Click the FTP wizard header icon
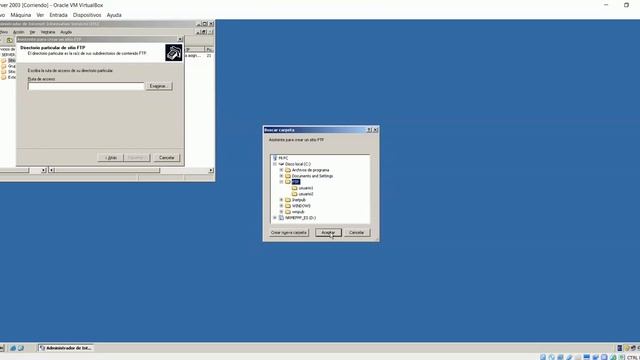Viewport: 640px width, 360px height. [x=173, y=53]
